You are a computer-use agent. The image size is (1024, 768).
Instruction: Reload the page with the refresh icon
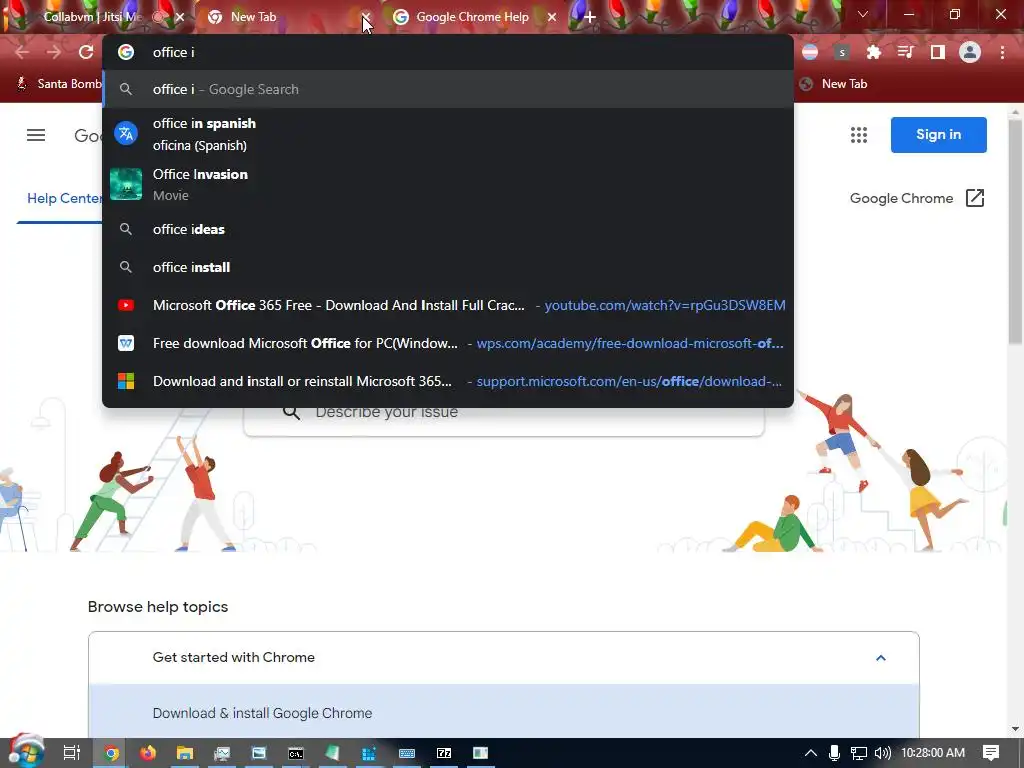86,52
